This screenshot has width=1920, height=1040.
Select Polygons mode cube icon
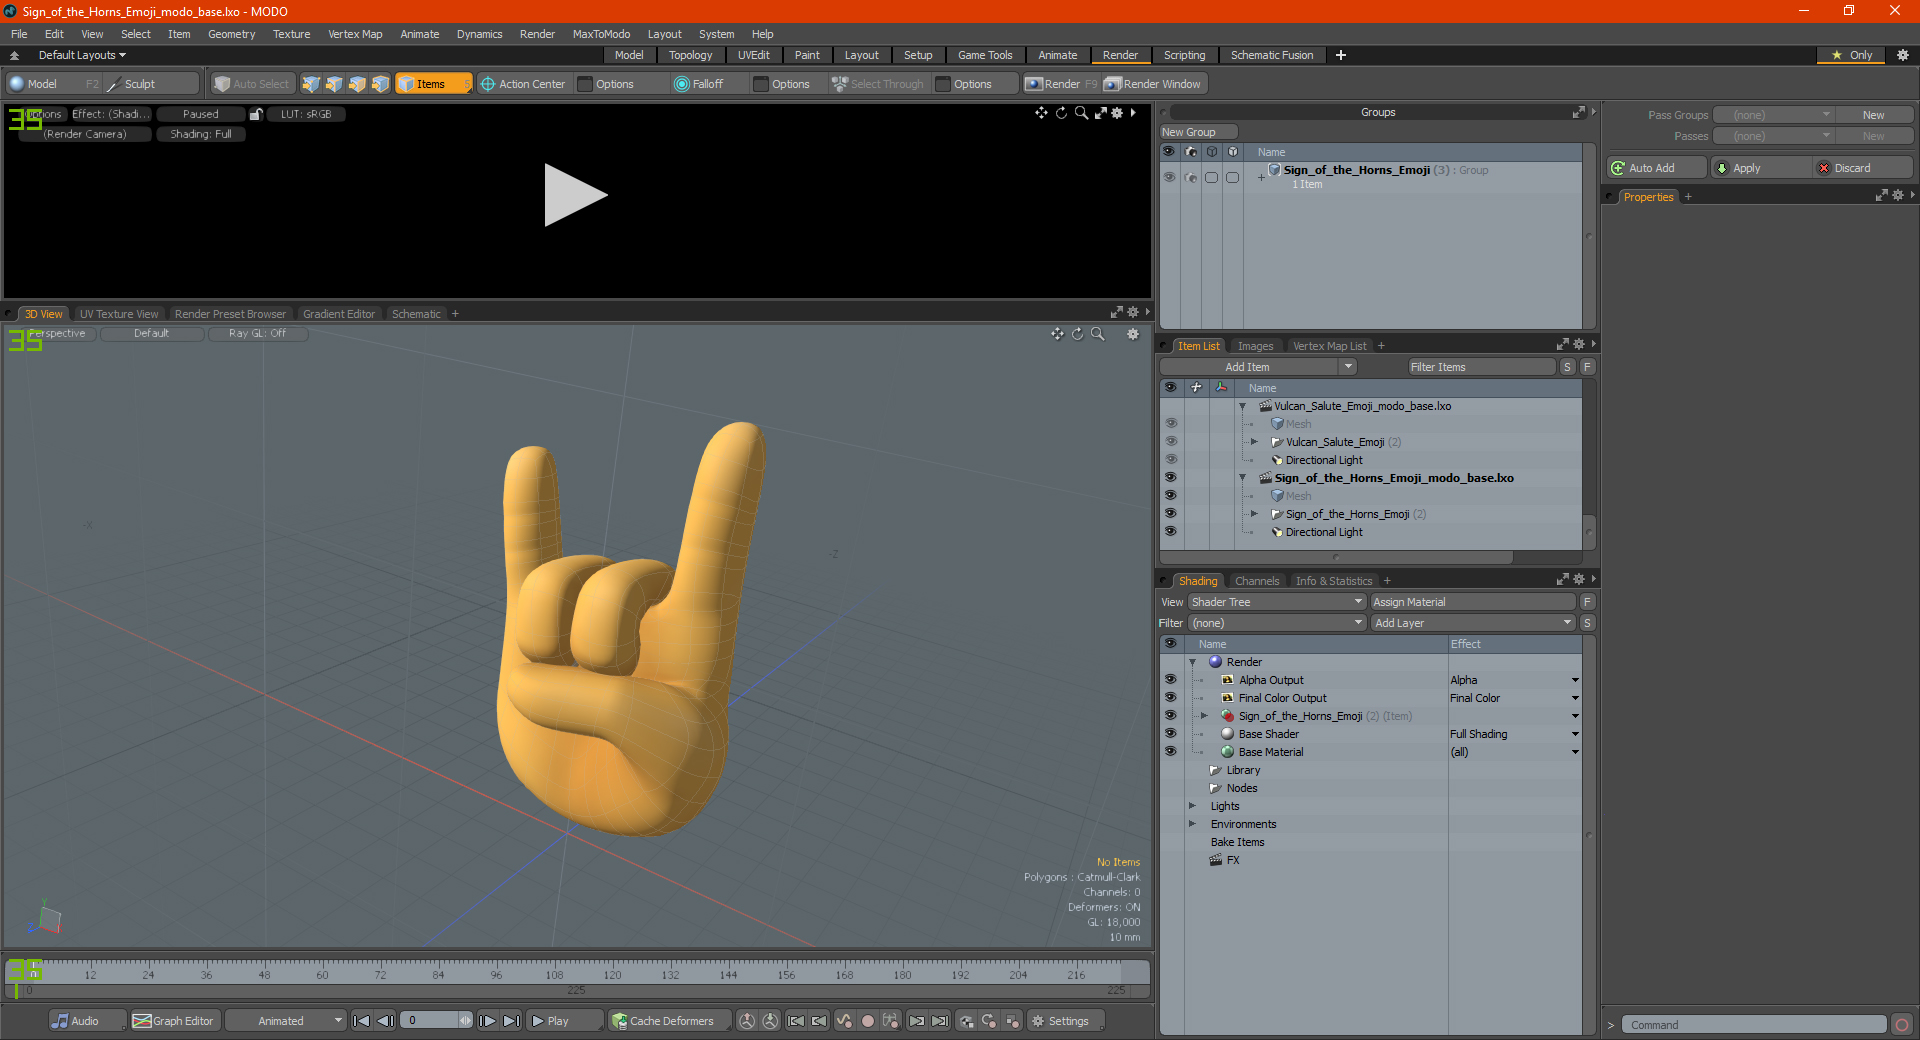[x=357, y=84]
